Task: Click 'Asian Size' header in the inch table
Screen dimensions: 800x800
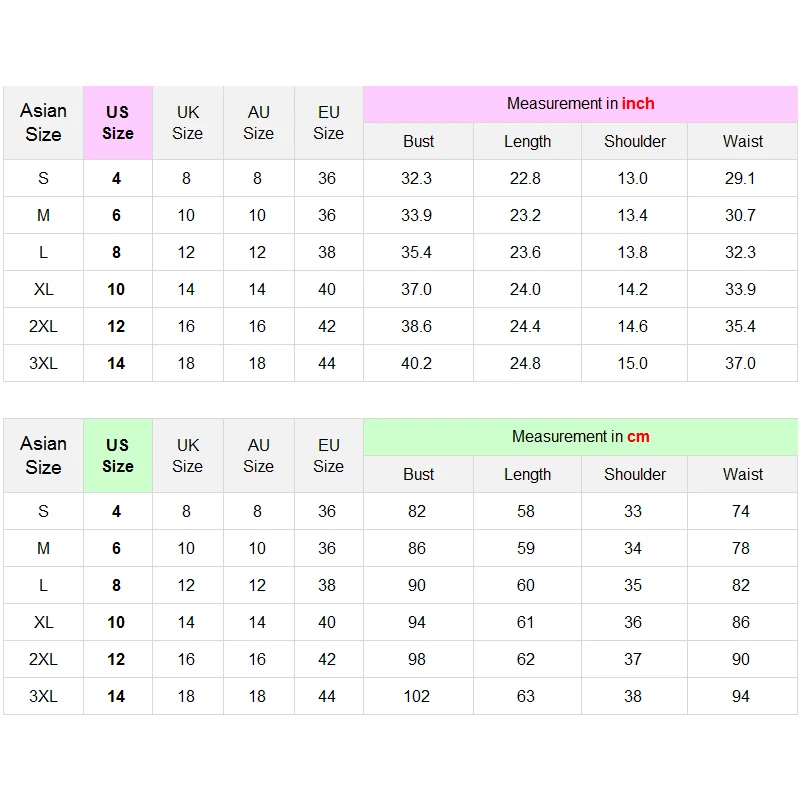Action: (x=43, y=122)
